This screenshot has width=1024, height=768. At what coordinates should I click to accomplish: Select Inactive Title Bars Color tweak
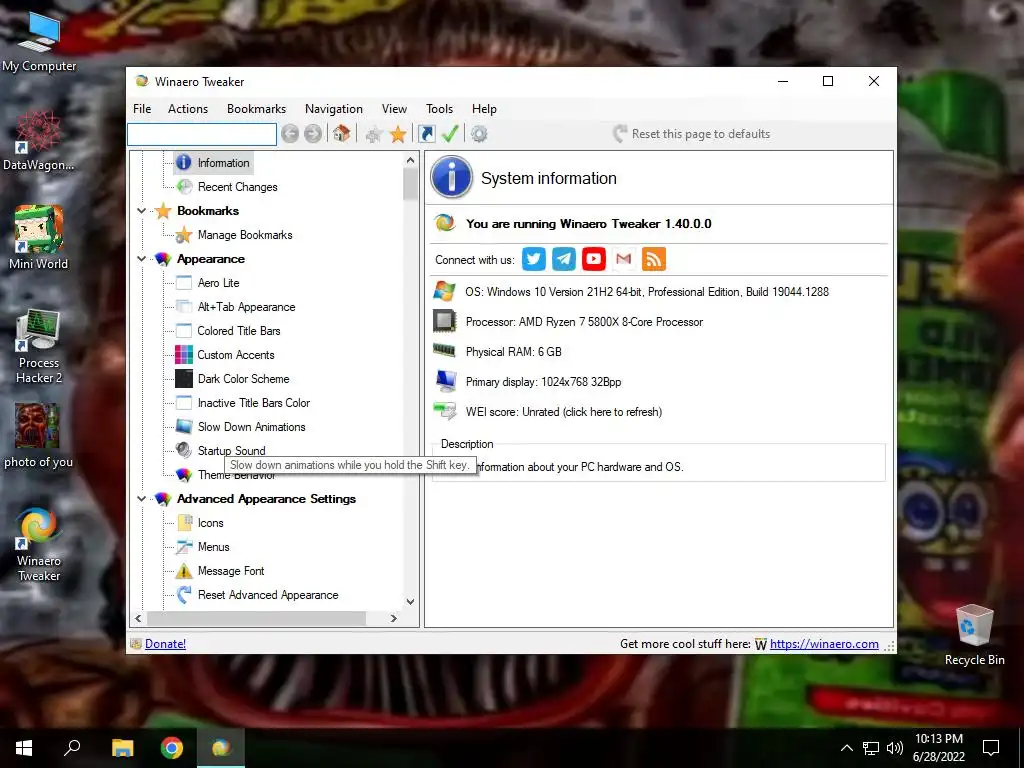pos(253,403)
